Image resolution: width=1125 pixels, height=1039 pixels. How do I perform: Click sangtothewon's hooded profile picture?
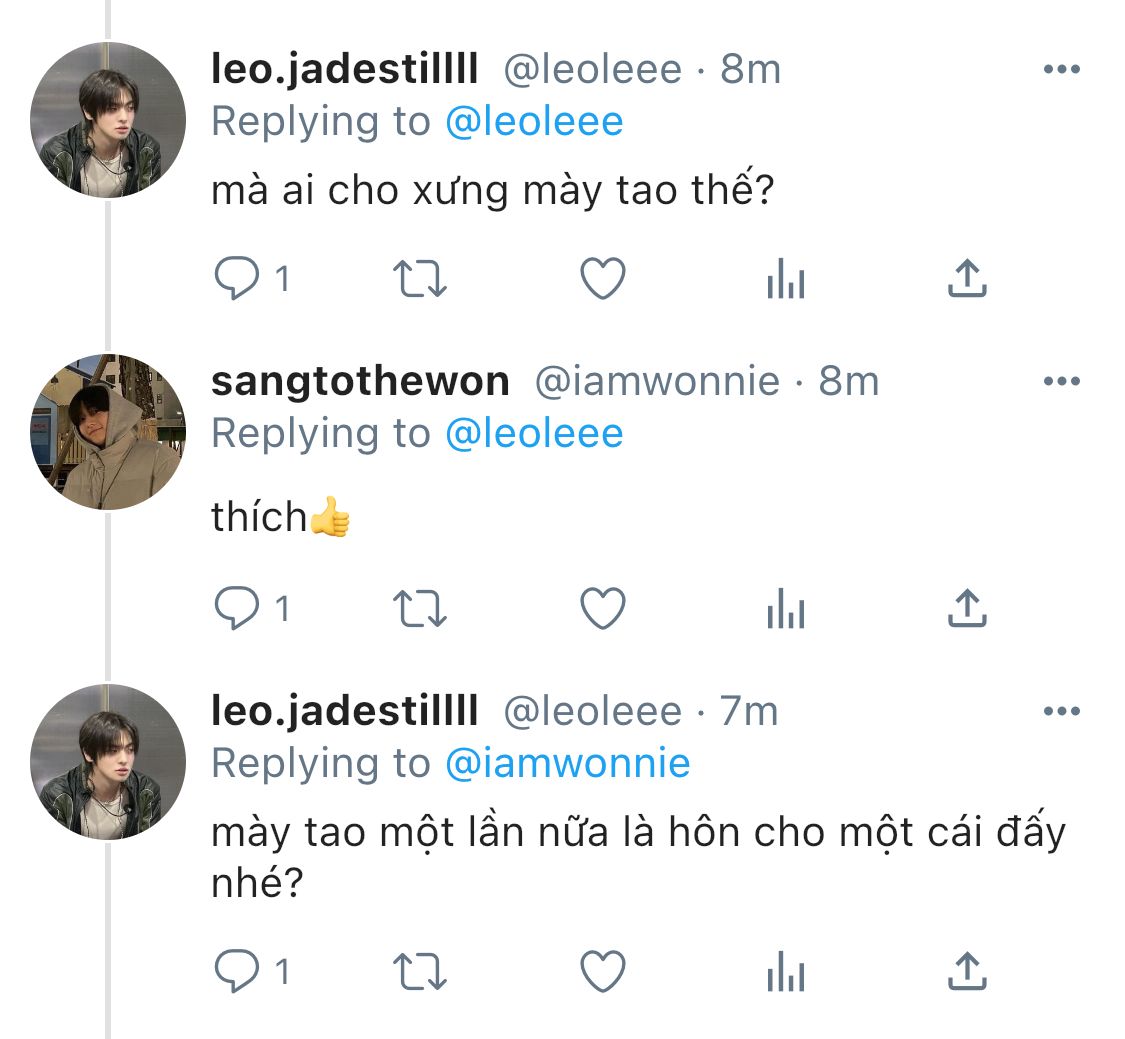click(108, 432)
